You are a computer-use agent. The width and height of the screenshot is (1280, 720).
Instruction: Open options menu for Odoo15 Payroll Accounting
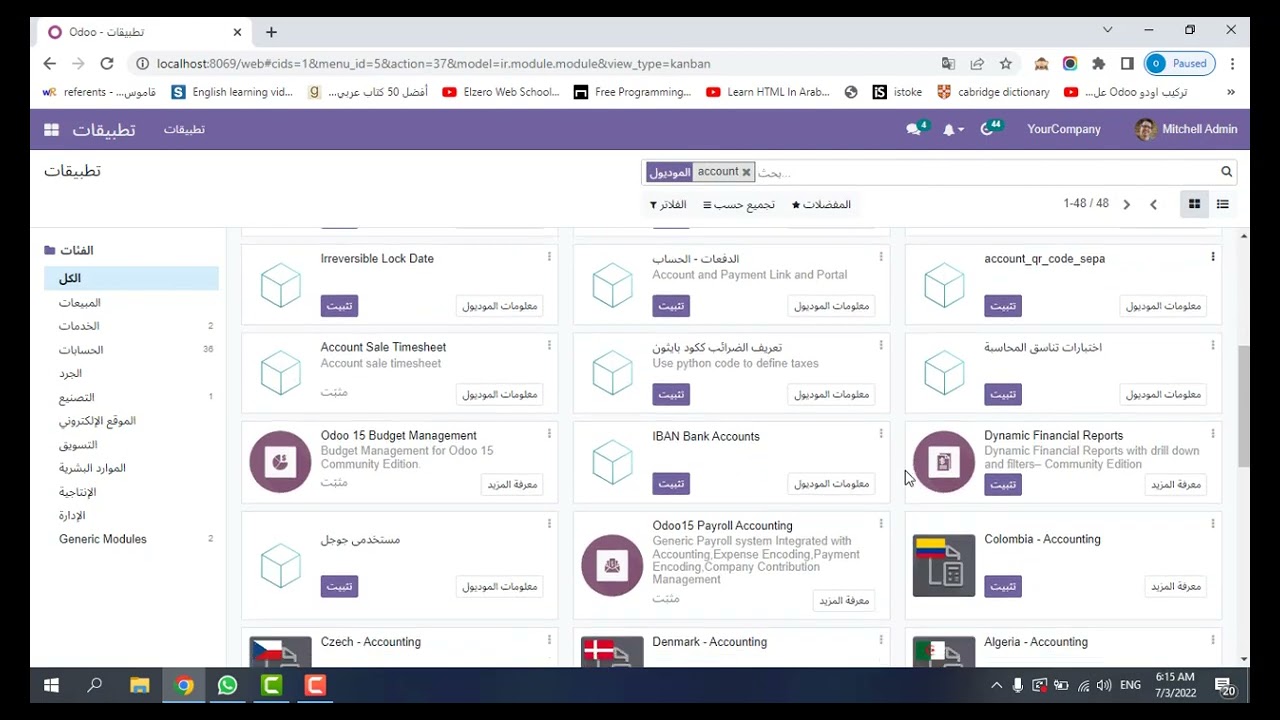(x=881, y=523)
